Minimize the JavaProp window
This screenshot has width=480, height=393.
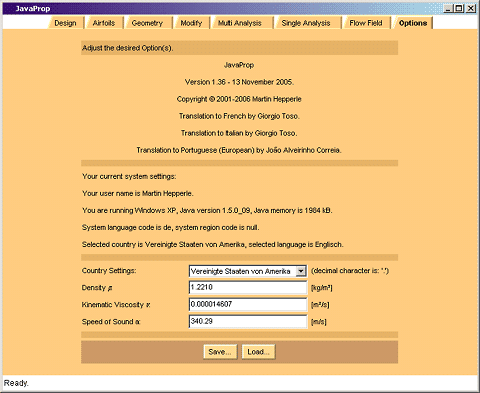pos(448,9)
